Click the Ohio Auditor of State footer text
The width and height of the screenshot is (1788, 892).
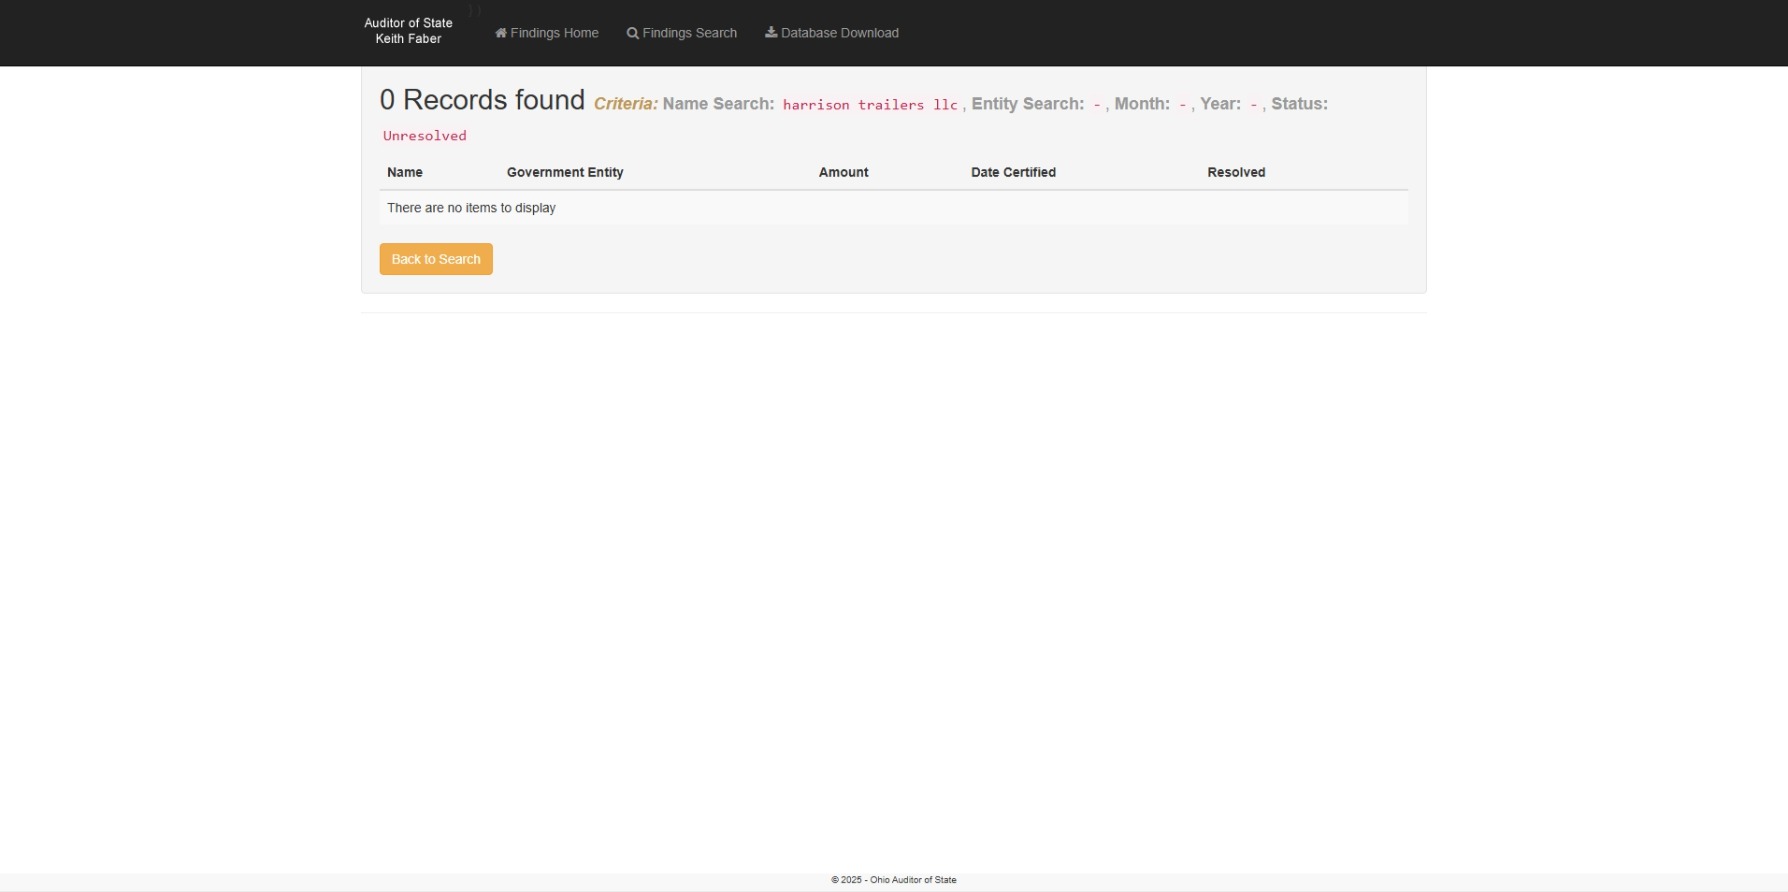click(893, 880)
